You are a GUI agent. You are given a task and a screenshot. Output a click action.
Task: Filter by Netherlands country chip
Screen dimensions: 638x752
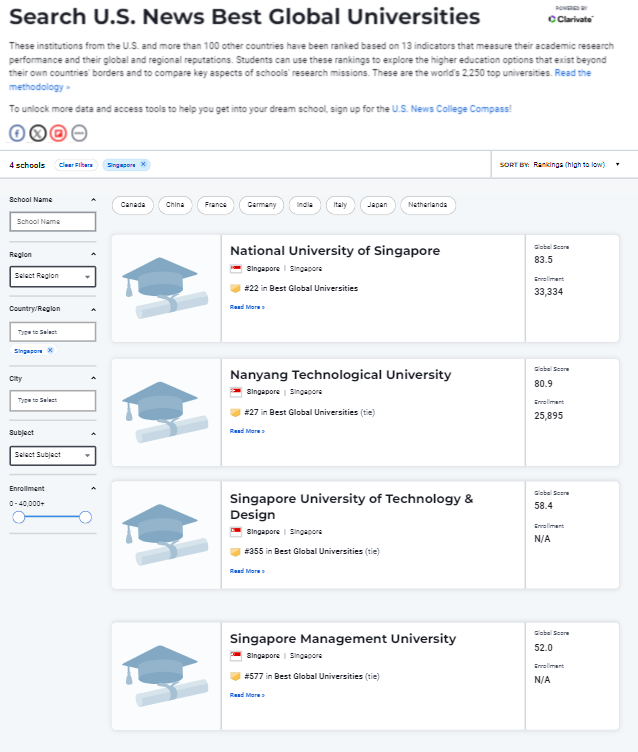click(x=428, y=205)
